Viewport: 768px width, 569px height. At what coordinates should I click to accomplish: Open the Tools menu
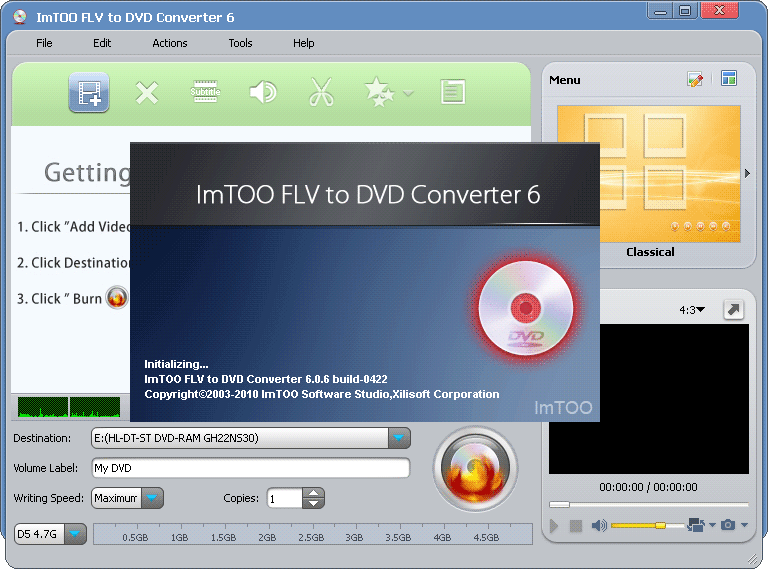pos(240,43)
